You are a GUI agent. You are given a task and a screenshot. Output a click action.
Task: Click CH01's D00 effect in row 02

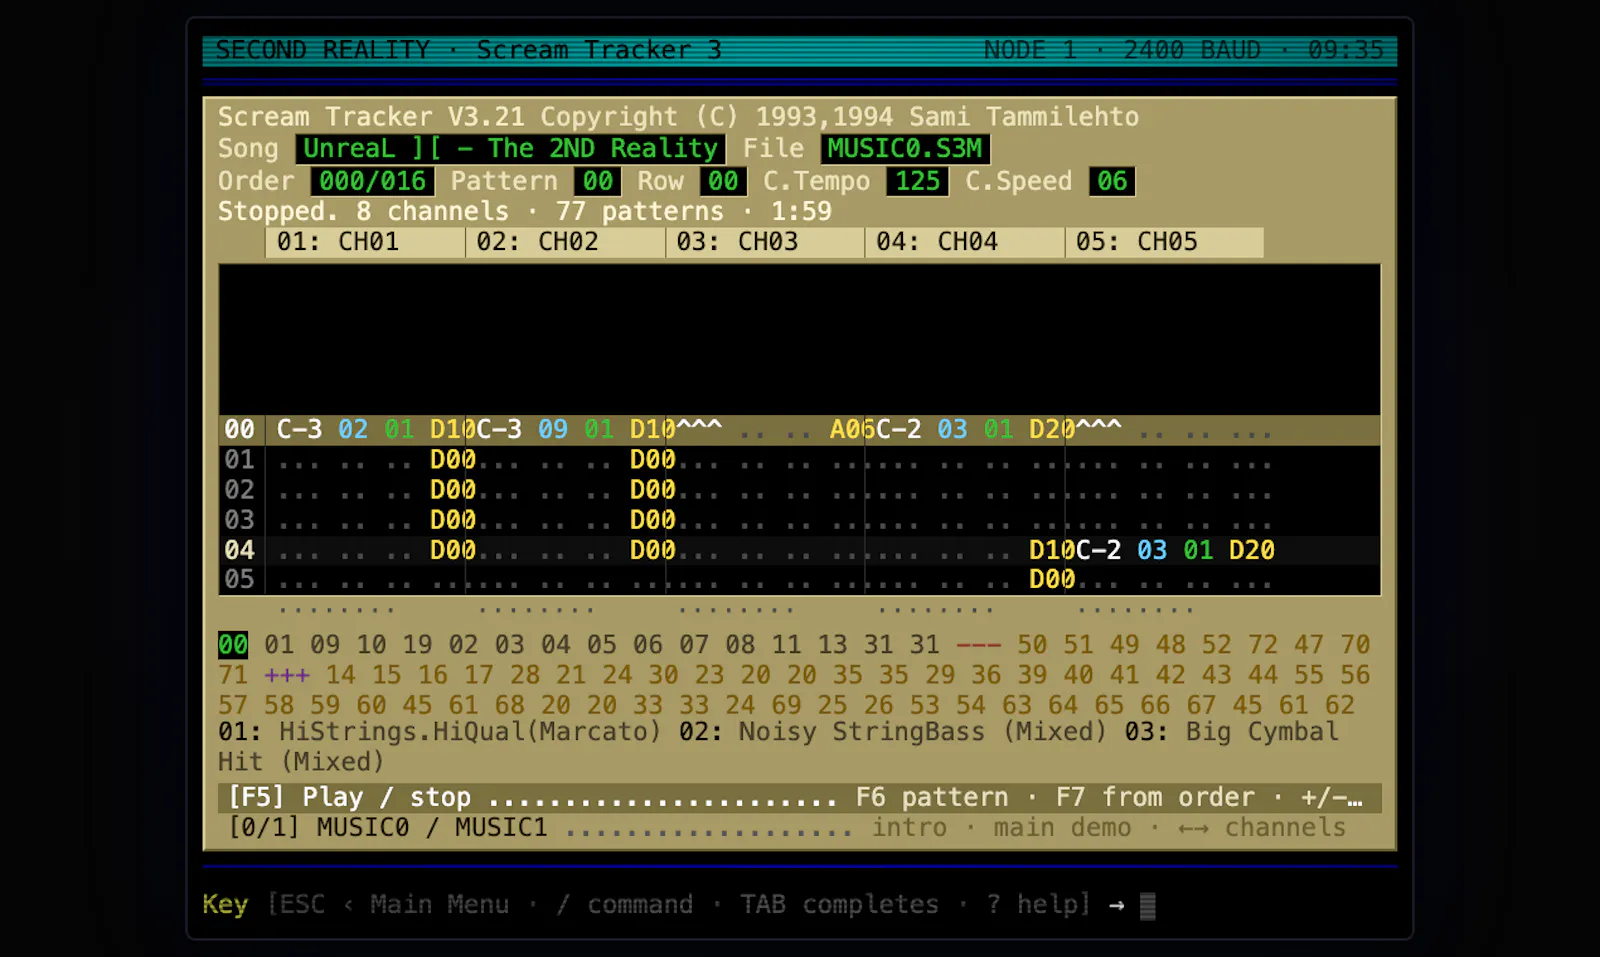coord(453,490)
